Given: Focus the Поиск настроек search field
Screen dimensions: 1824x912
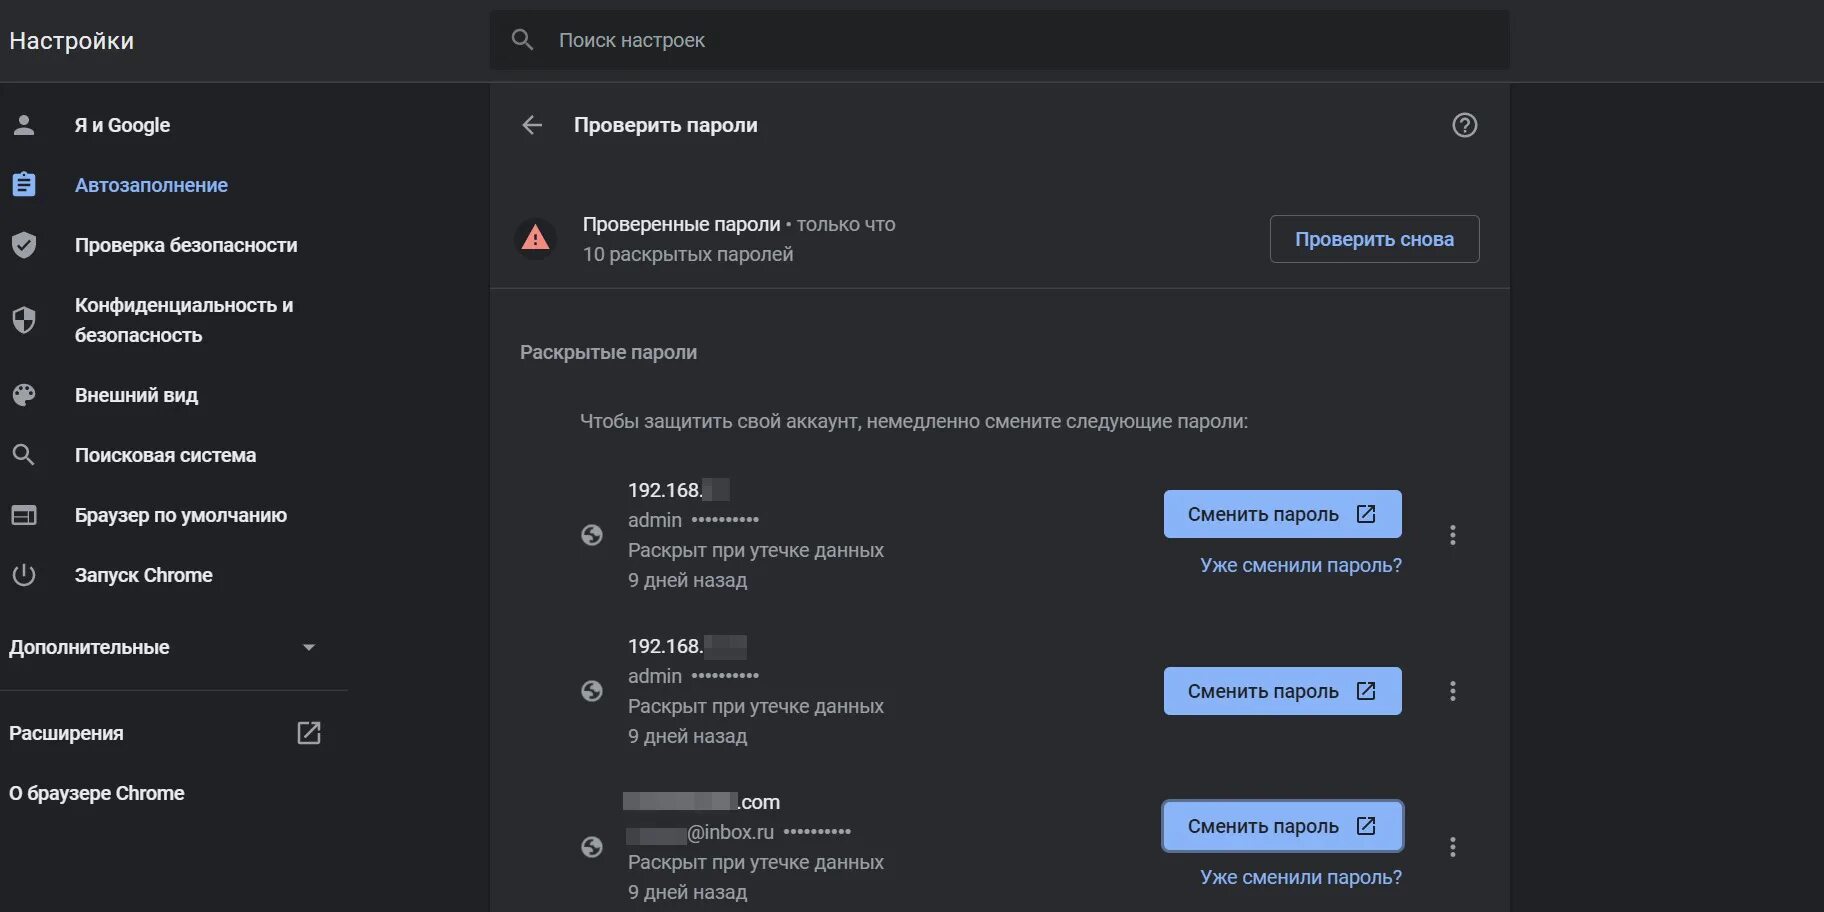Looking at the screenshot, I should [x=1000, y=40].
